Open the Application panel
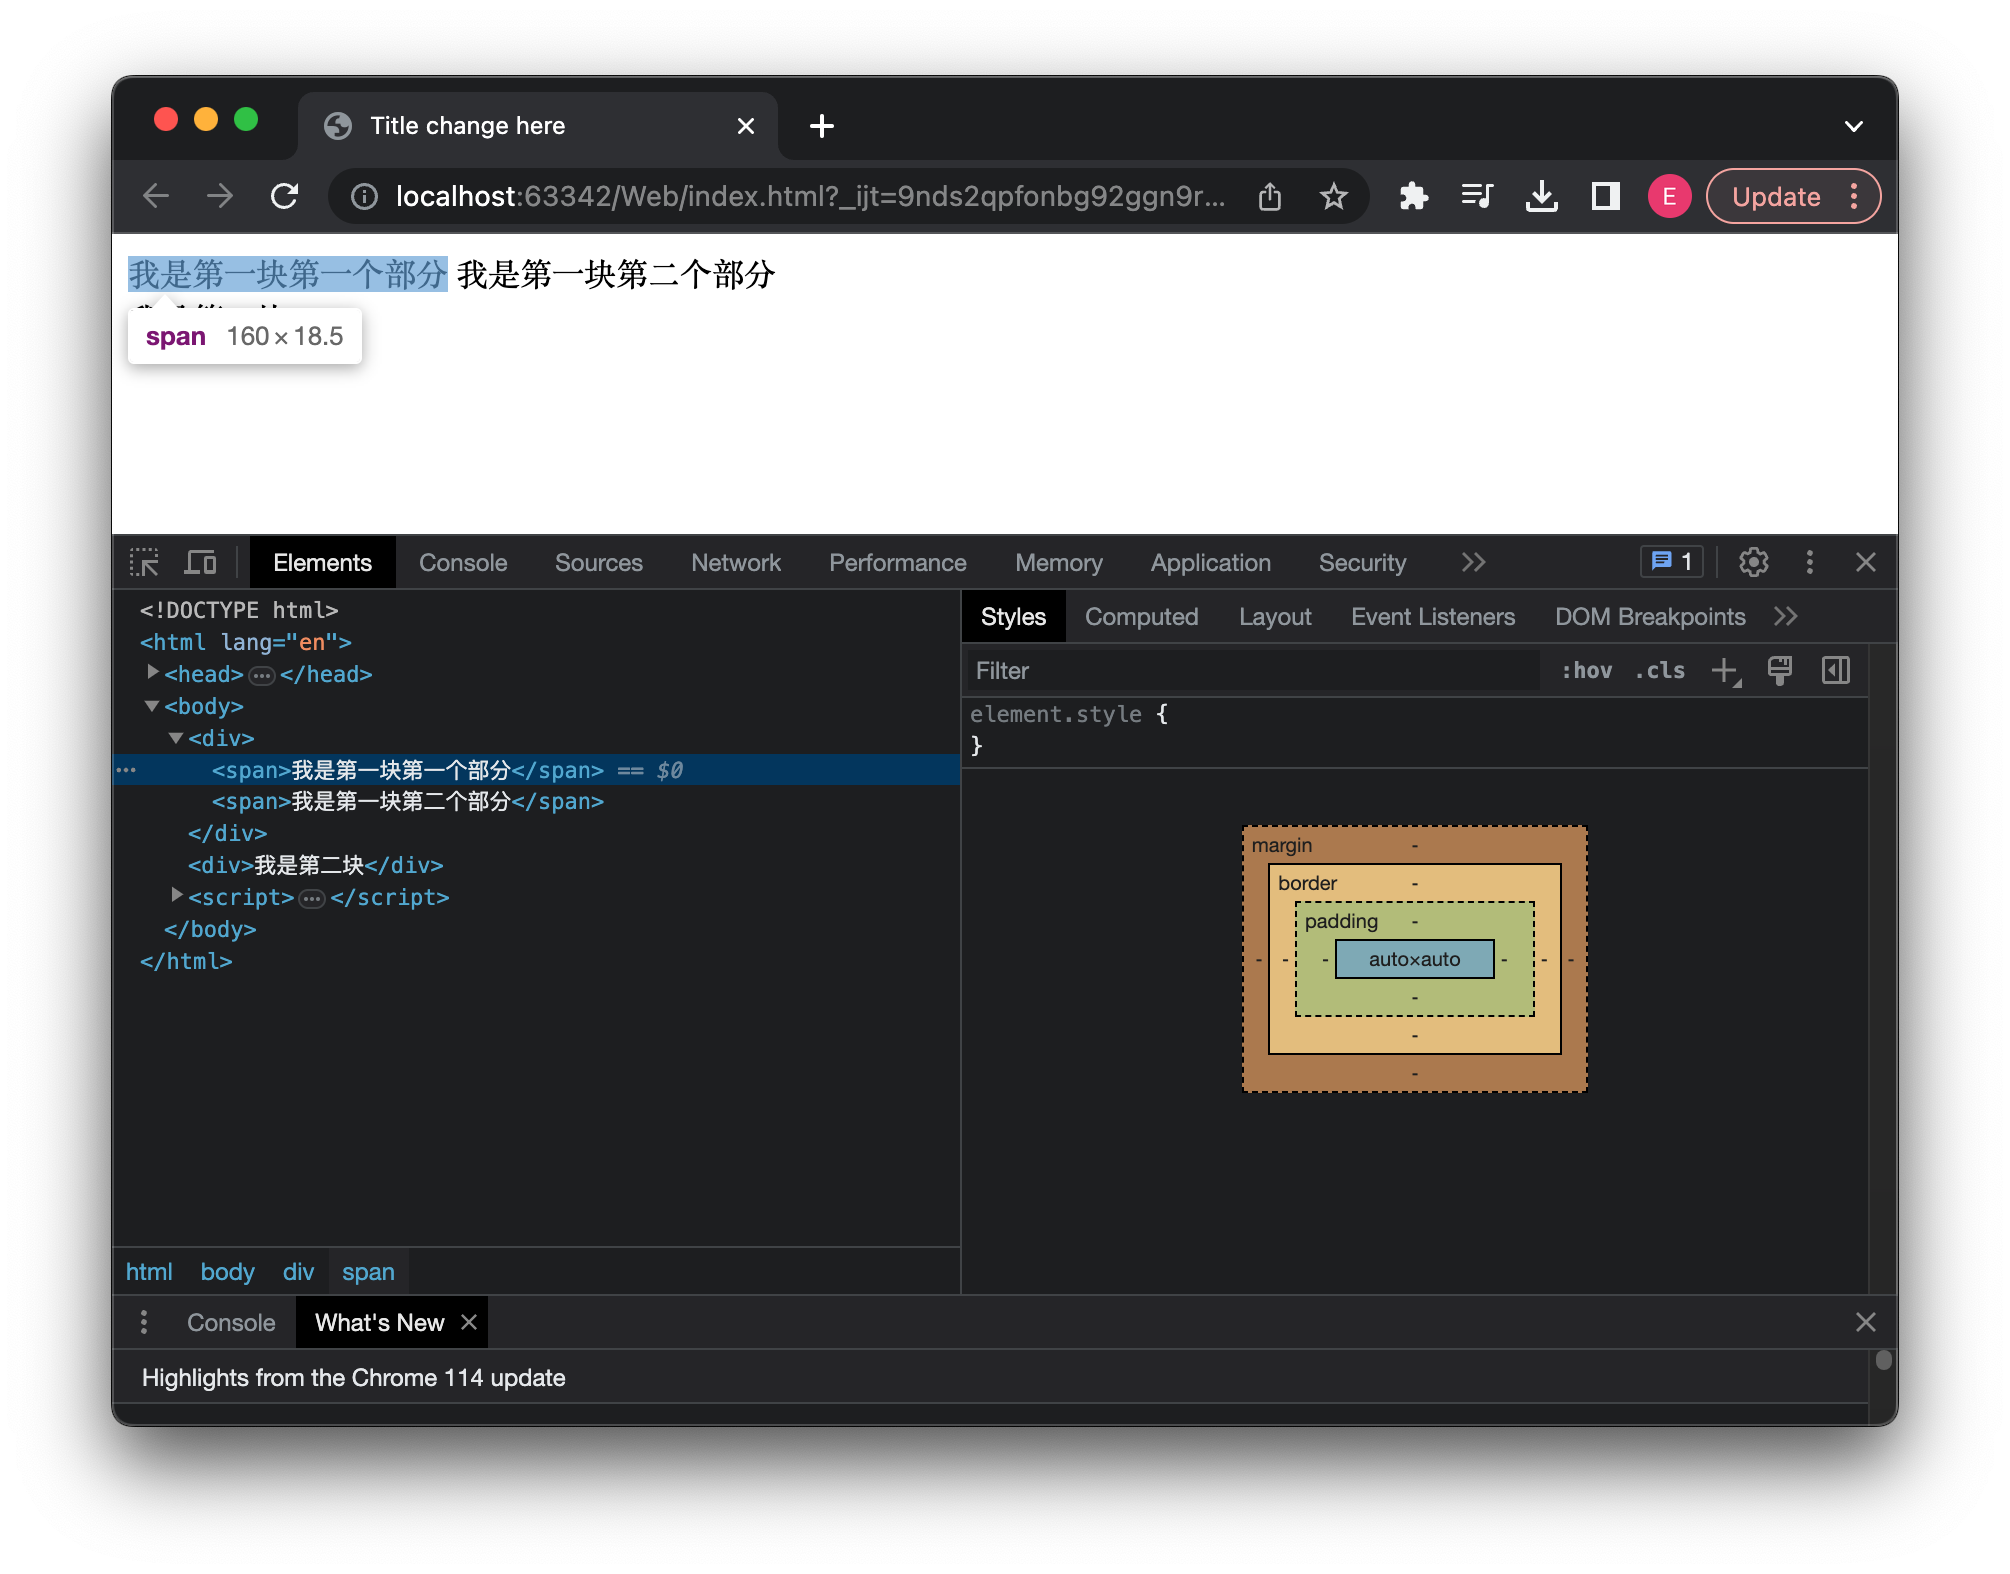 (x=1211, y=562)
